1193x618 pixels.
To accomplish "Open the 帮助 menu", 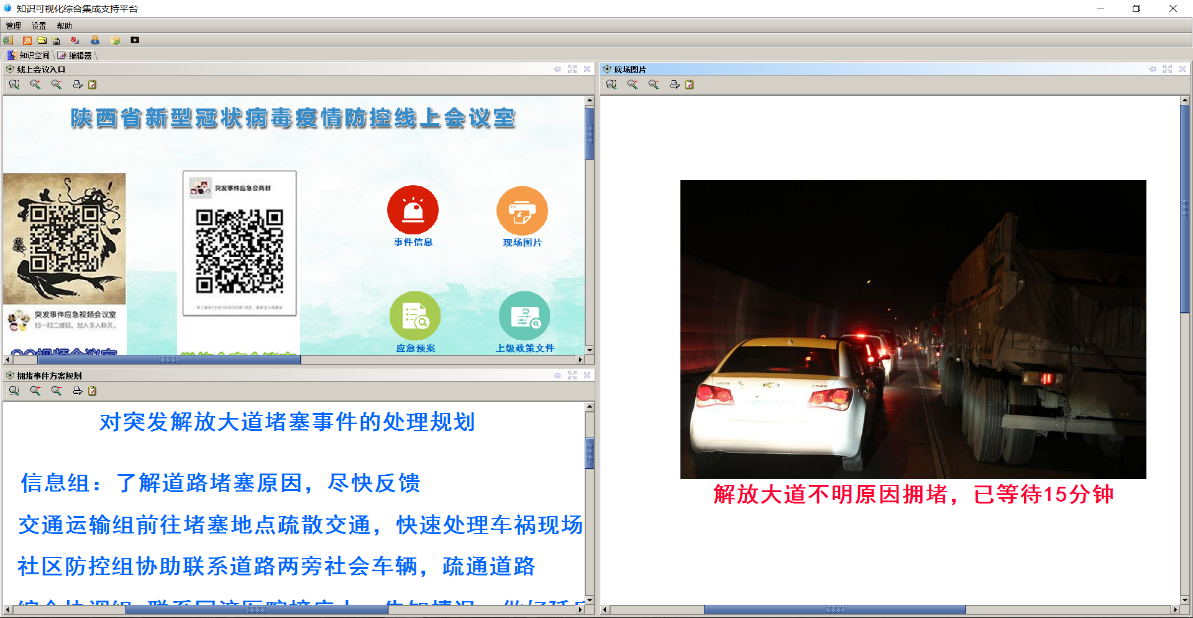I will click(x=65, y=26).
